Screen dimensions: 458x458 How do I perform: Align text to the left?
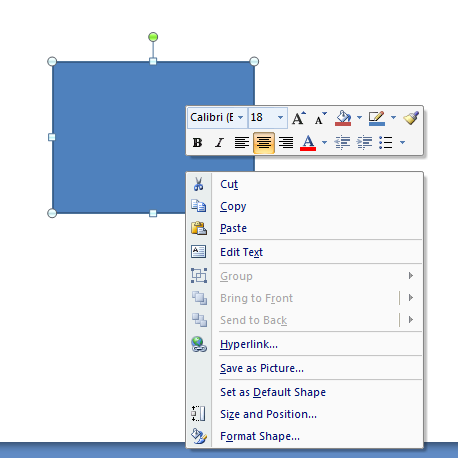click(x=242, y=143)
